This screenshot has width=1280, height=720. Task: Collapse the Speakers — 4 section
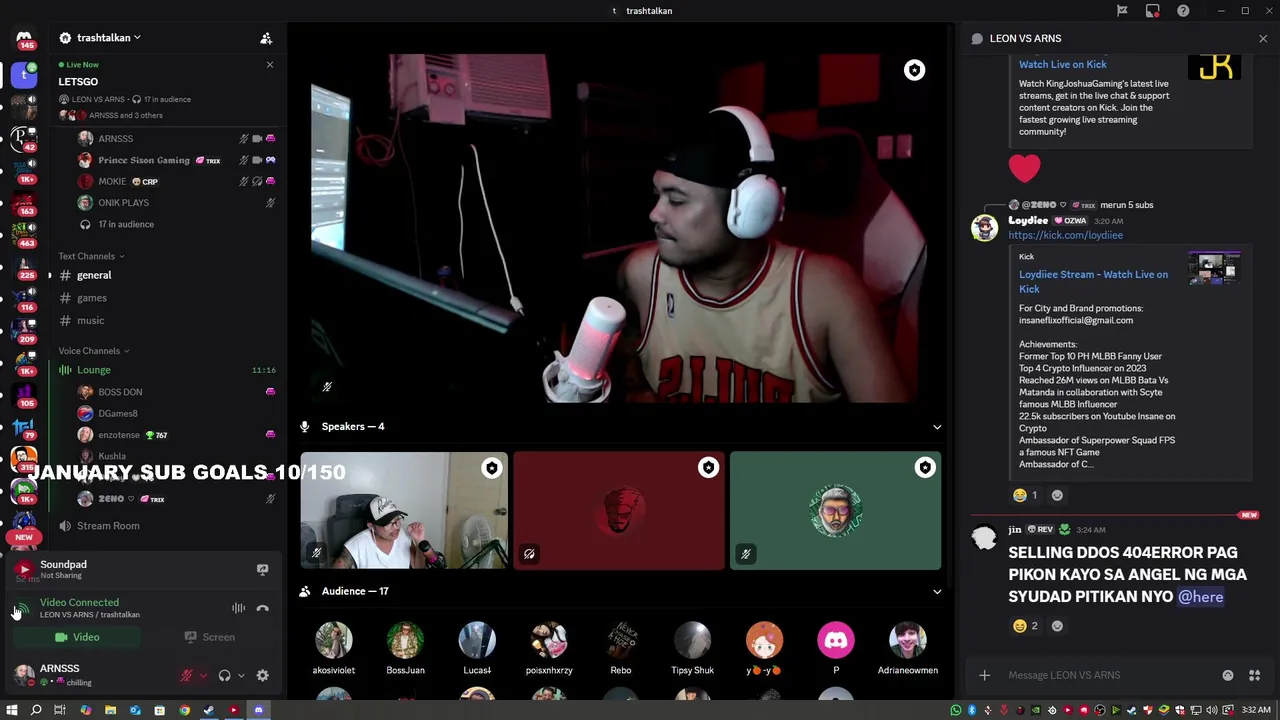pyautogui.click(x=937, y=427)
